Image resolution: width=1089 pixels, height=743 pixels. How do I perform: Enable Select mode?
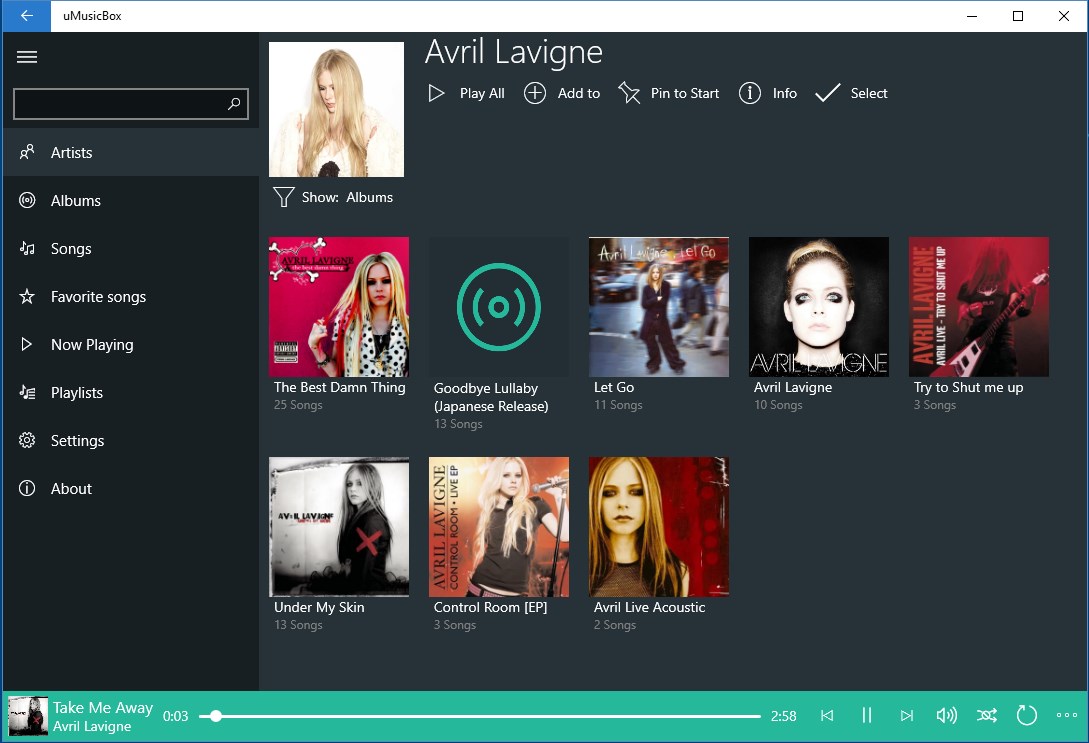click(x=851, y=93)
